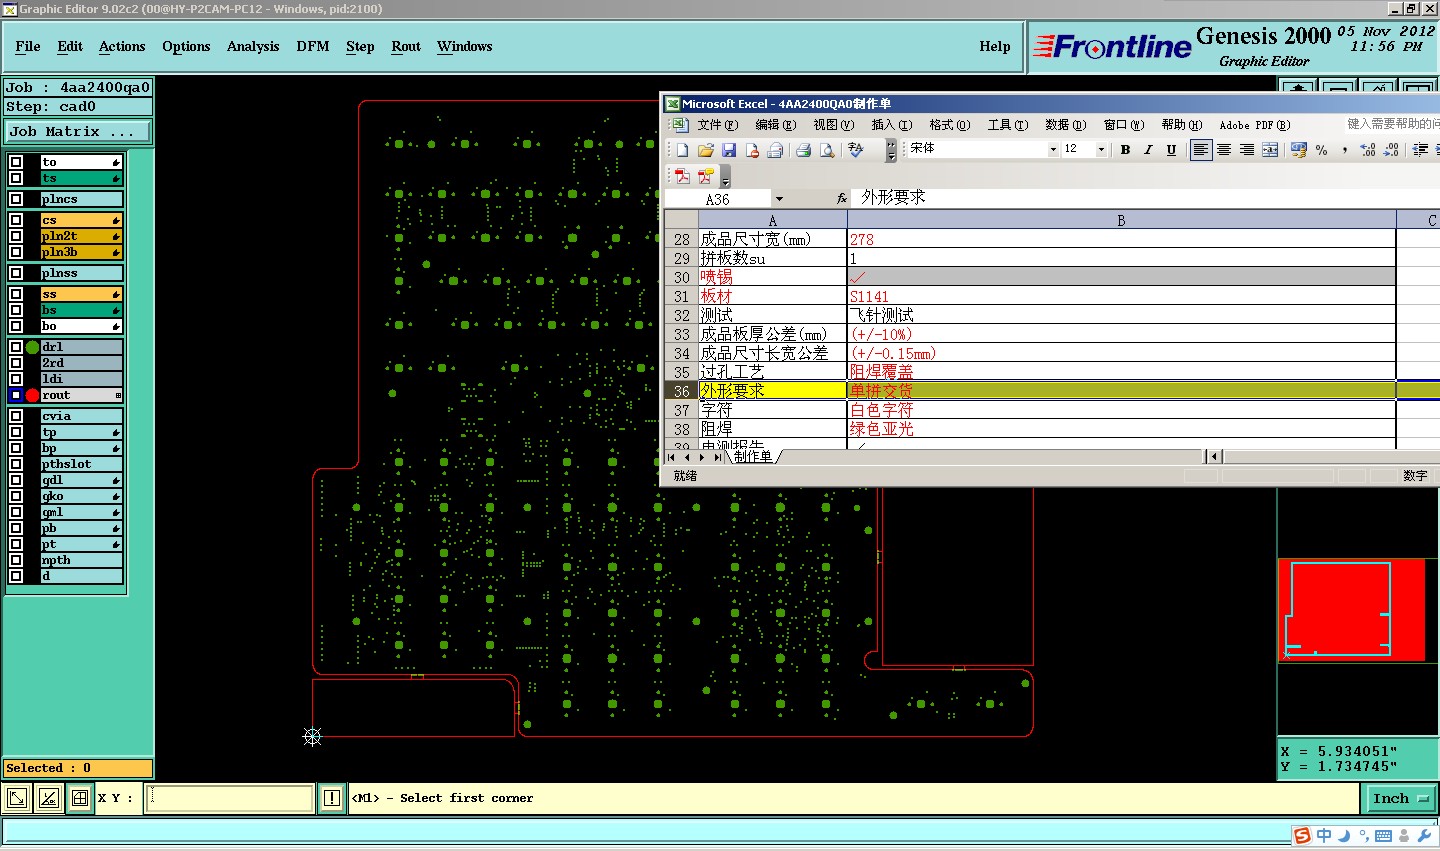1440x851 pixels.
Task: Toggle Underline formatting in Excel
Action: click(1171, 150)
